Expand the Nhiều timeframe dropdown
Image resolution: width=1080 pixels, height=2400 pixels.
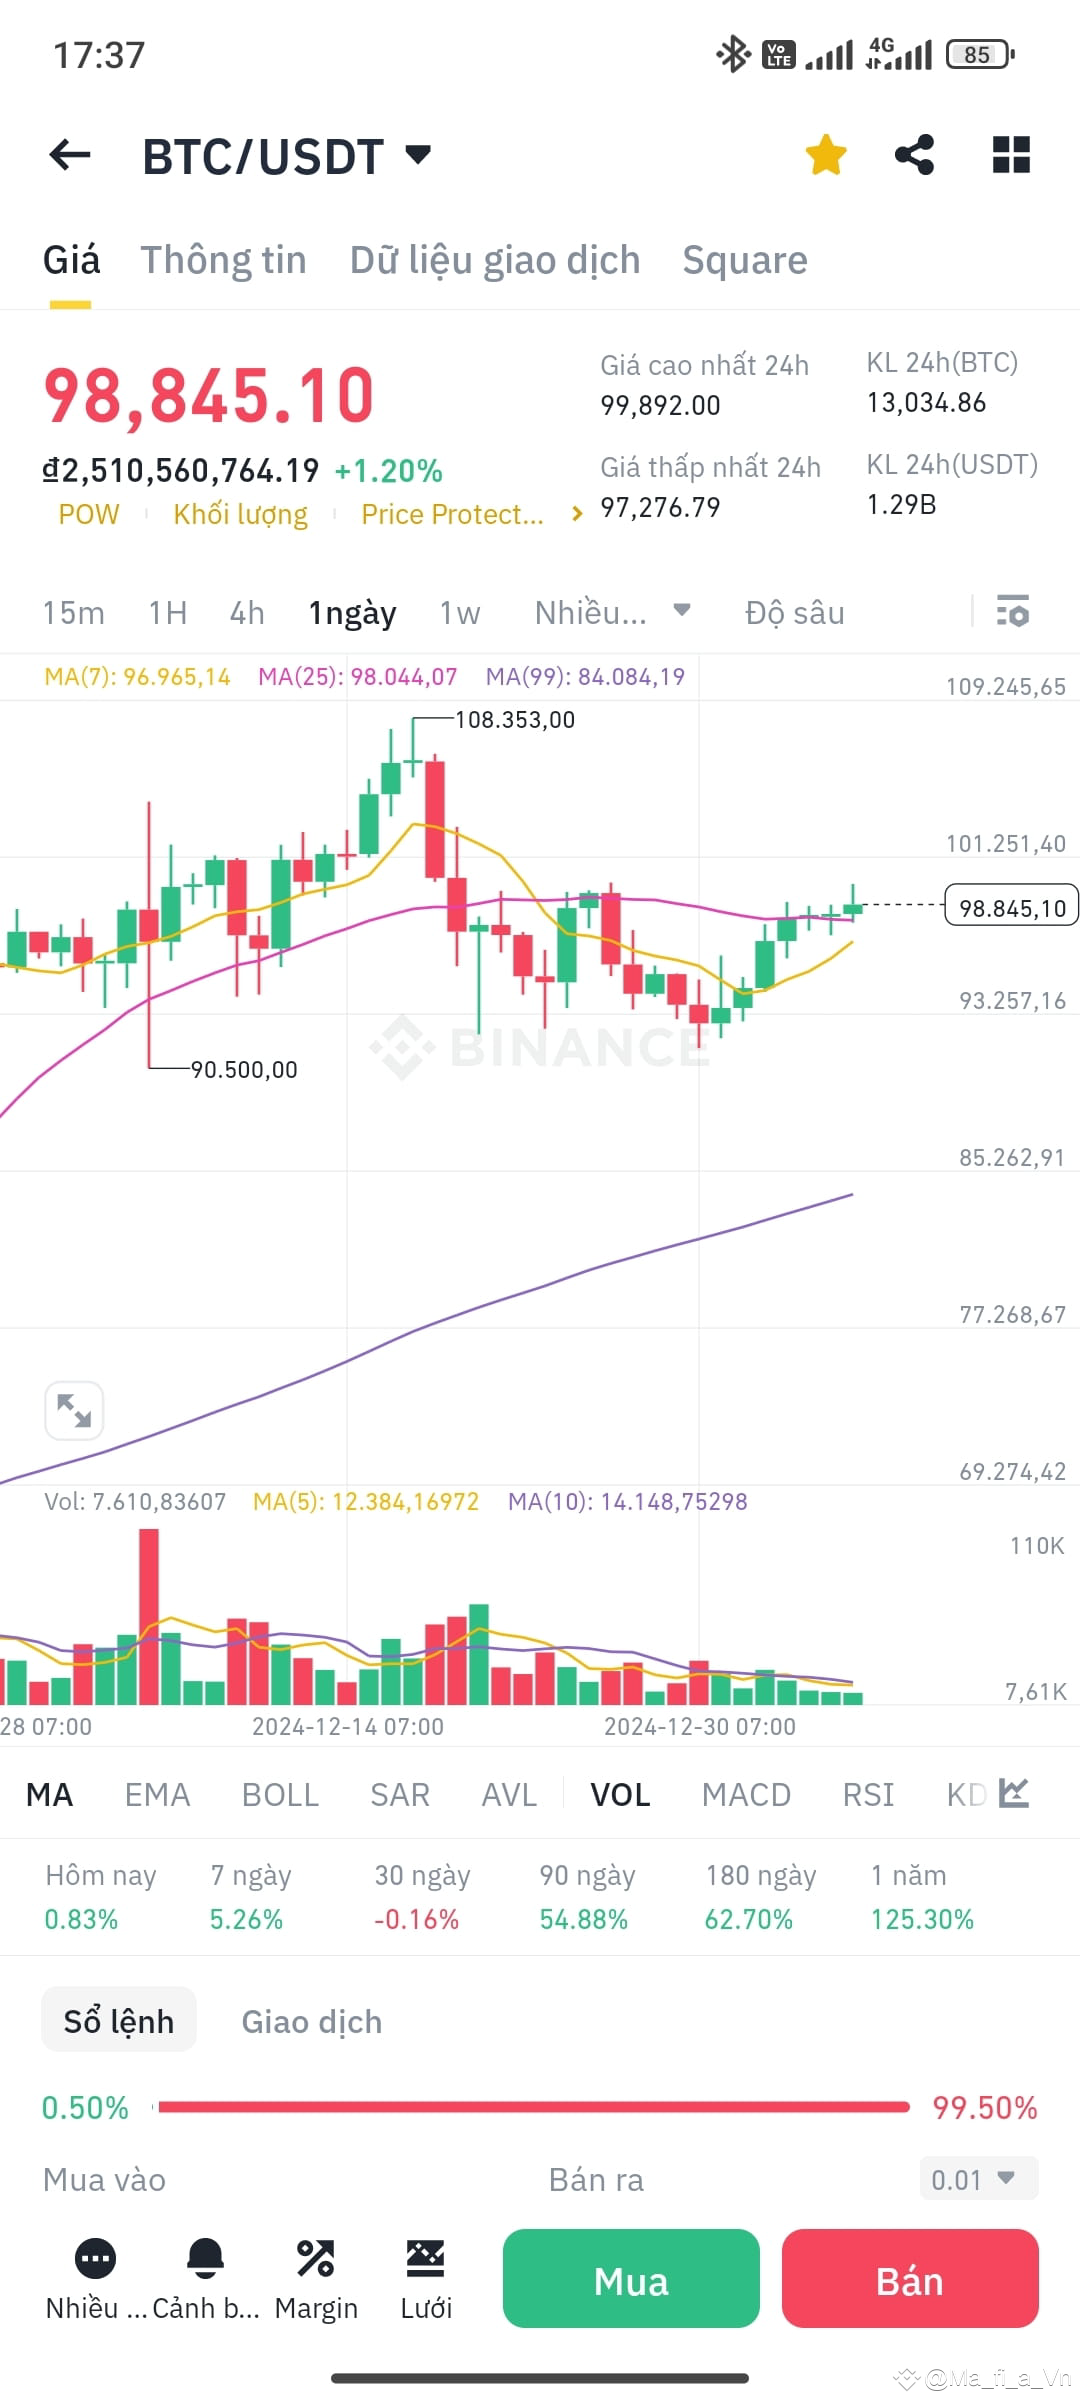coord(609,612)
